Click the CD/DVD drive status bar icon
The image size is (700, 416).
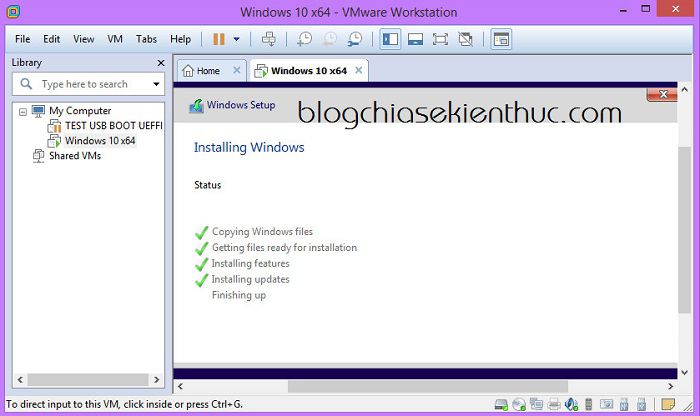click(x=519, y=404)
